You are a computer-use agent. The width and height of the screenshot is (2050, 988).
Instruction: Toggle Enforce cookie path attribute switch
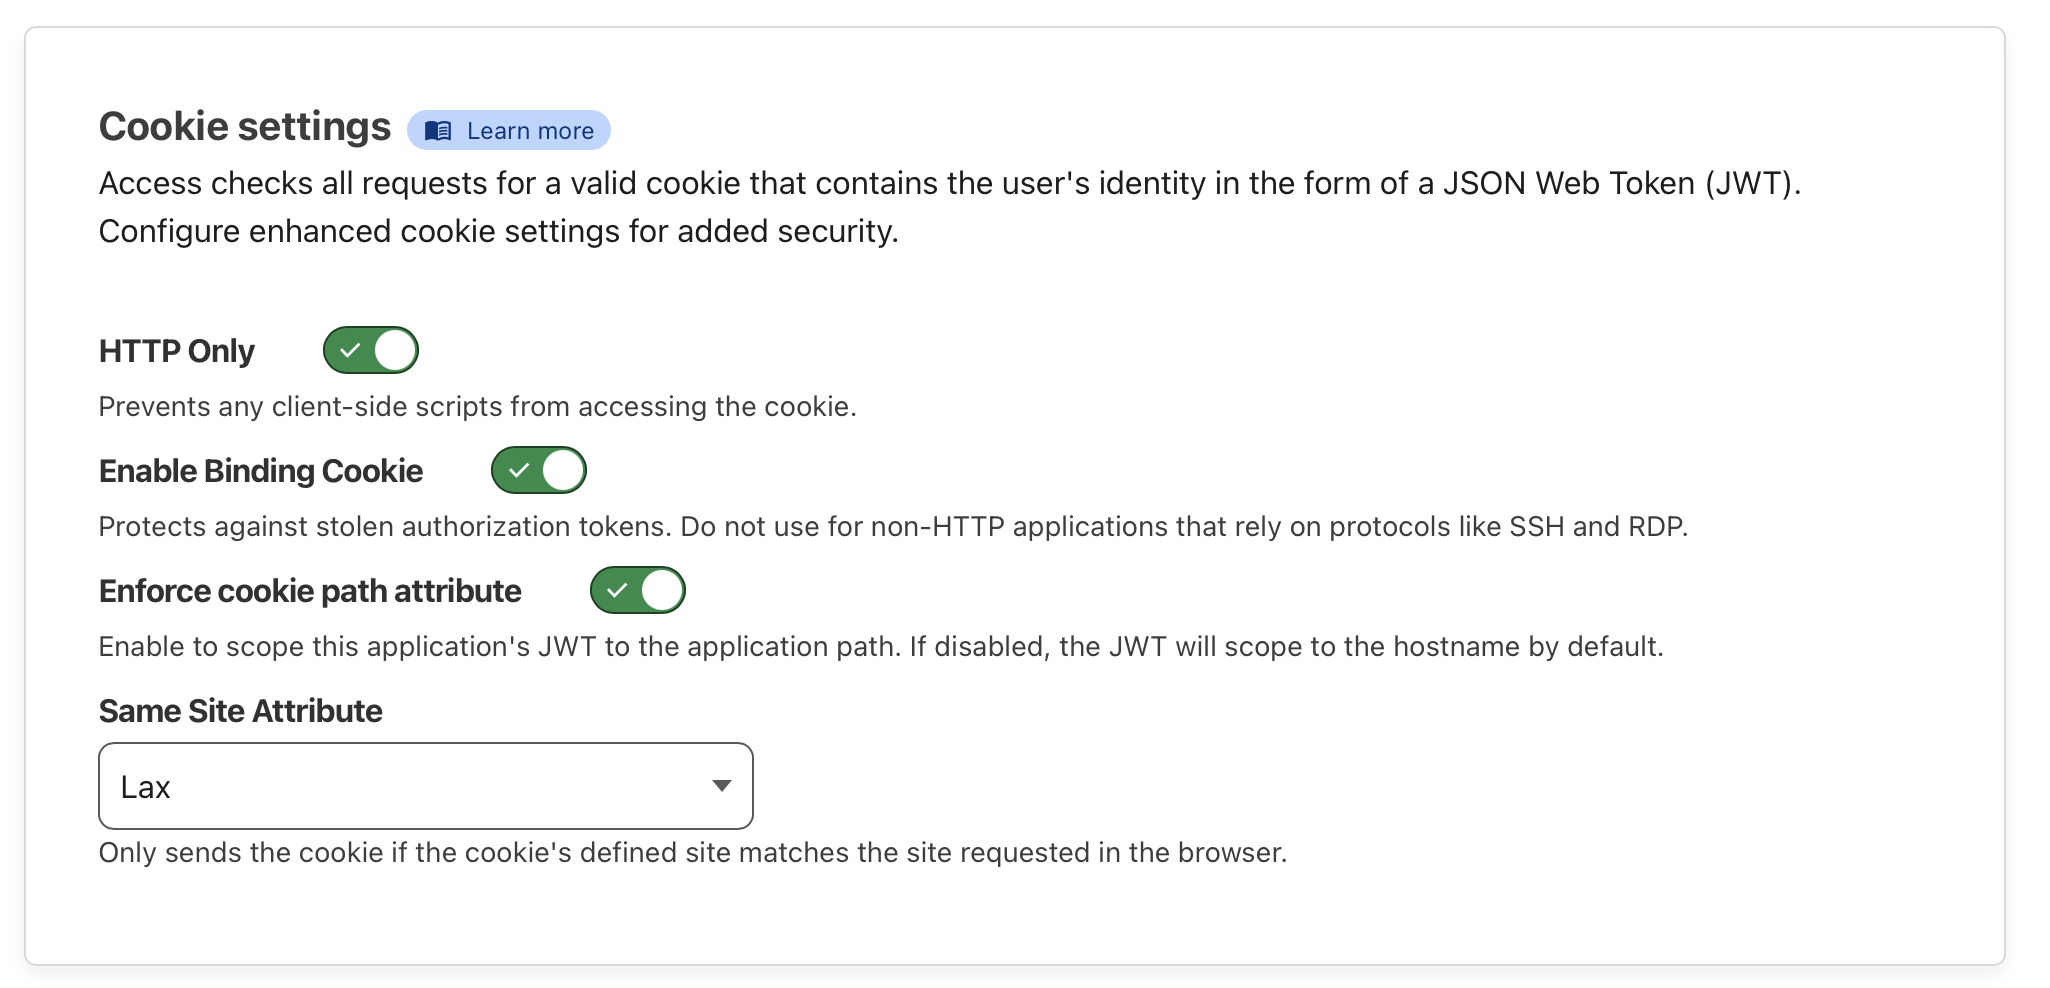[x=638, y=590]
